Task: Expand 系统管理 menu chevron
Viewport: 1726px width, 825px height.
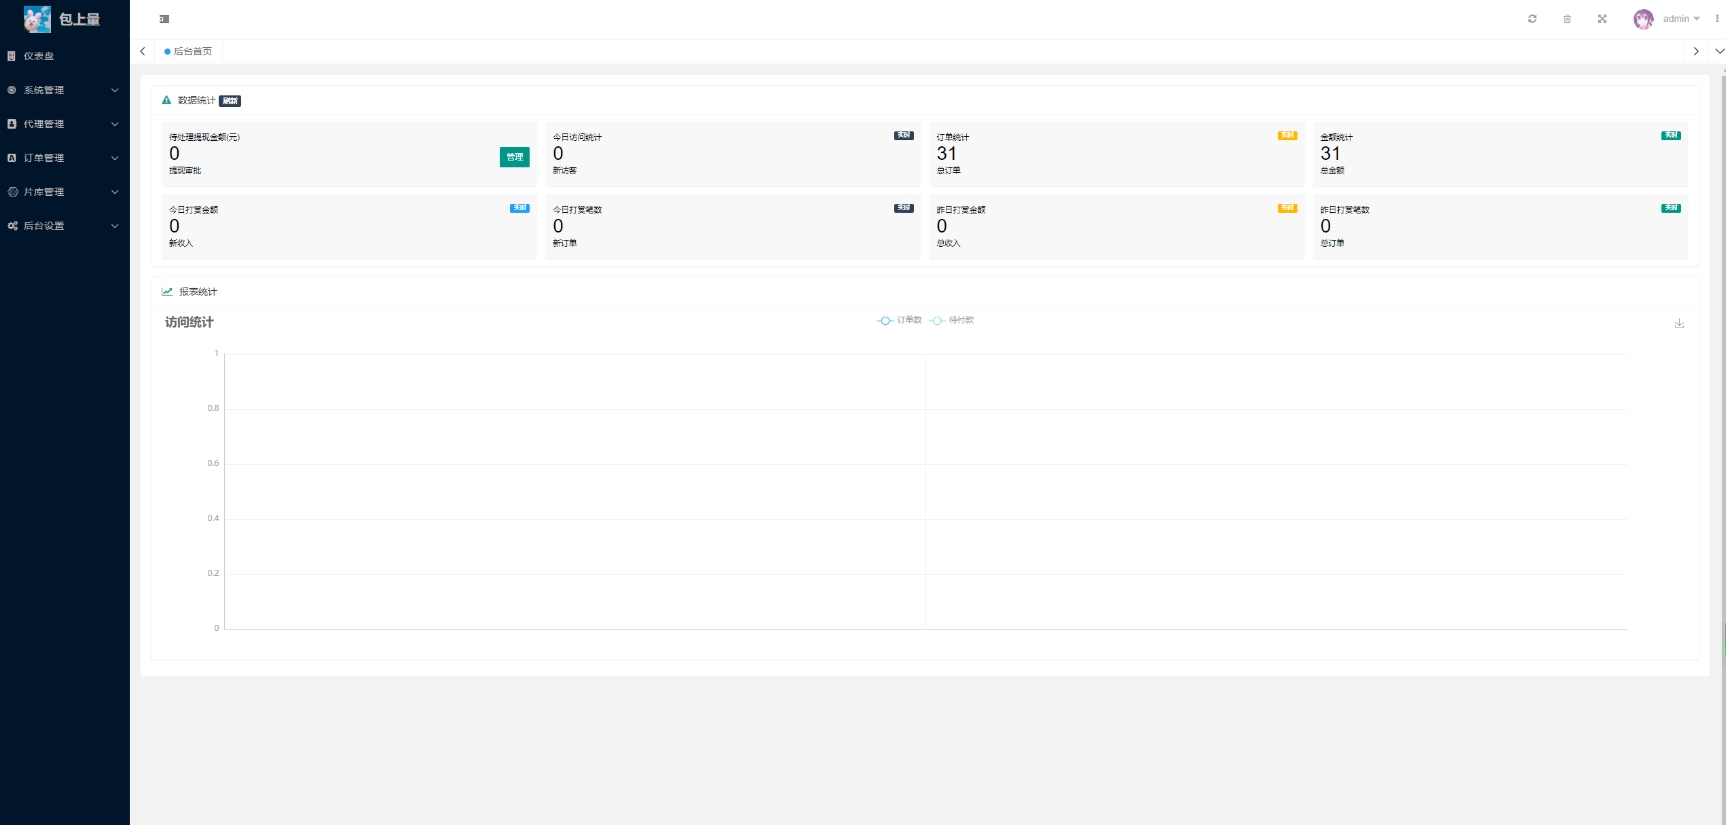Action: (x=114, y=90)
